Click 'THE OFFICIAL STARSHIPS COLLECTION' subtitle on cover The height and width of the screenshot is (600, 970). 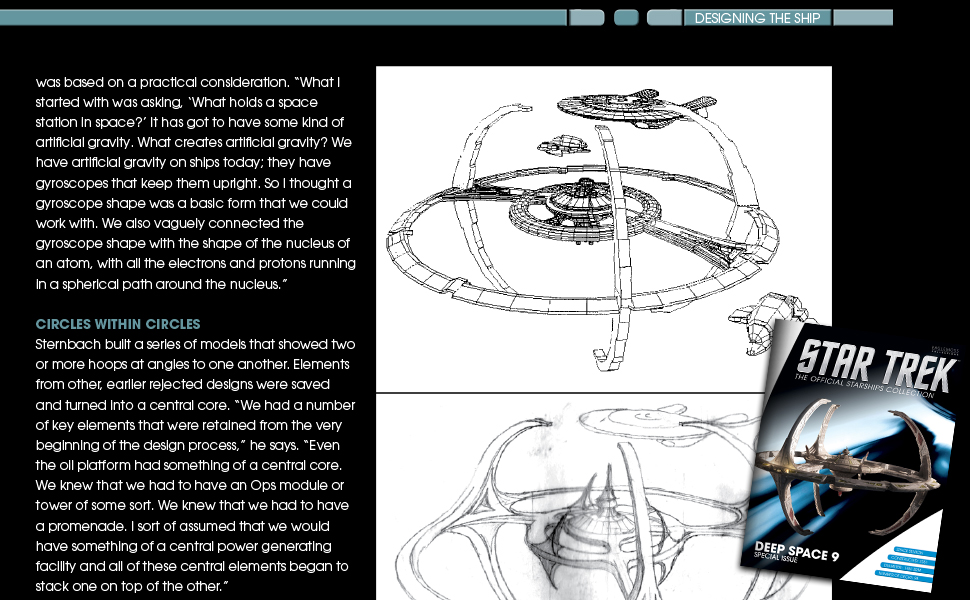click(864, 386)
